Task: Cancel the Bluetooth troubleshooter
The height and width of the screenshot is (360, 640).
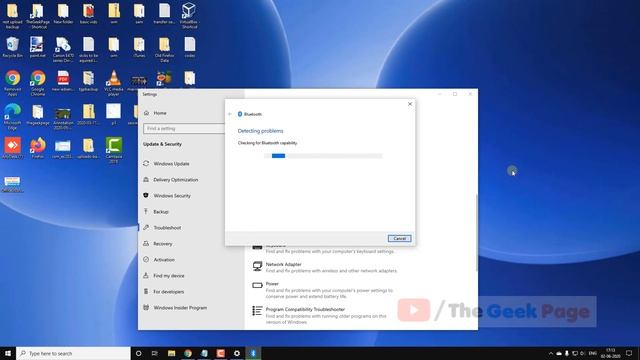Action: [x=399, y=238]
